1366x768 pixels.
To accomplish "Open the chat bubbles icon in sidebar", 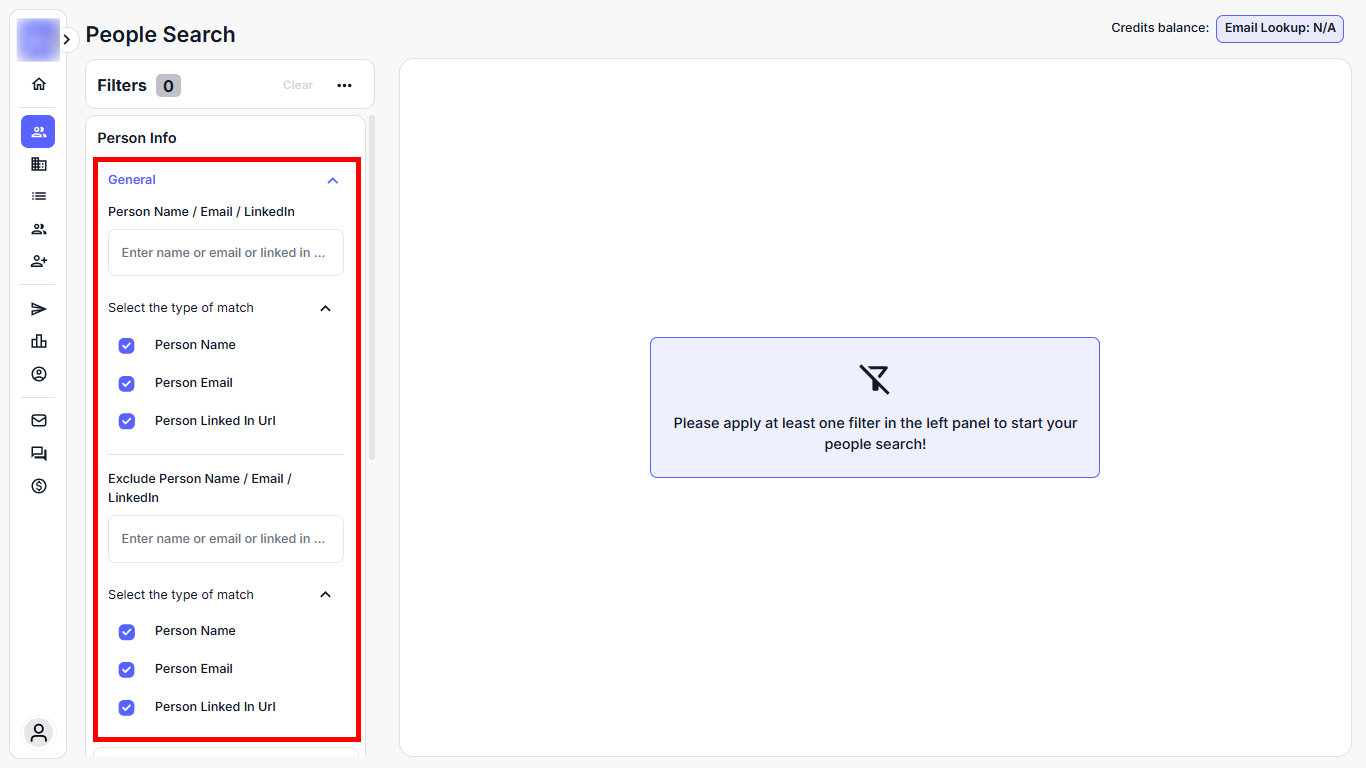I will tap(39, 454).
